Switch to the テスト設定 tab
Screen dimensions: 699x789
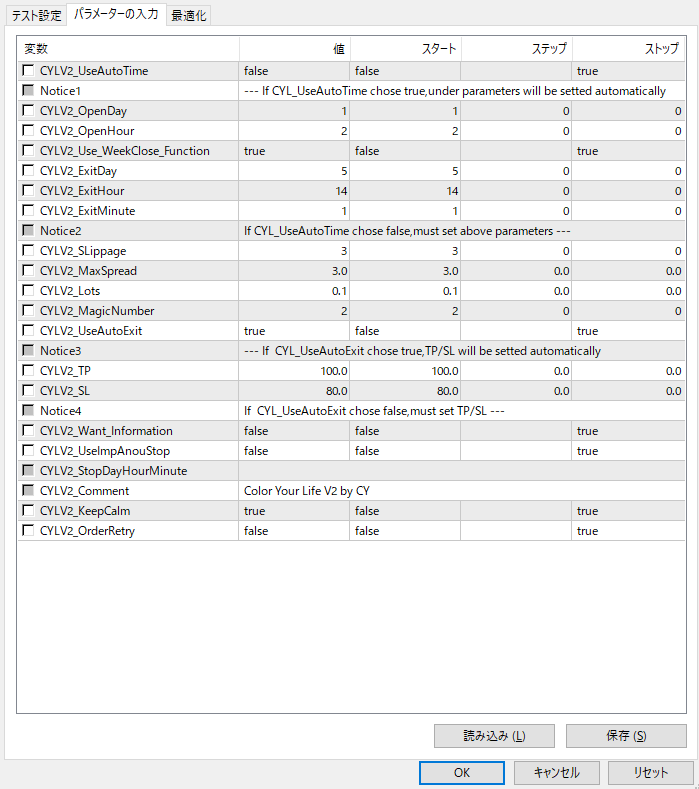click(36, 16)
